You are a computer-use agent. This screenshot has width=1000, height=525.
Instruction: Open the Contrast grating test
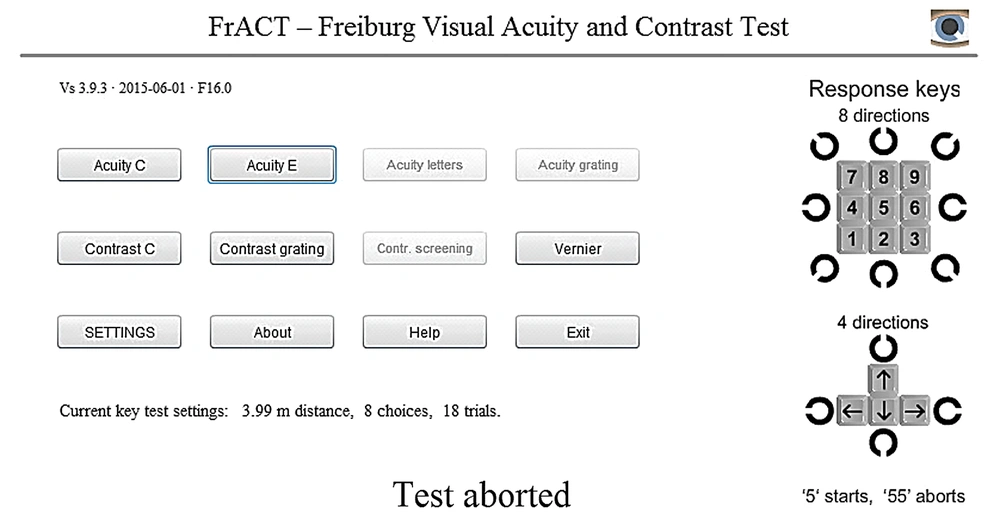tap(272, 248)
